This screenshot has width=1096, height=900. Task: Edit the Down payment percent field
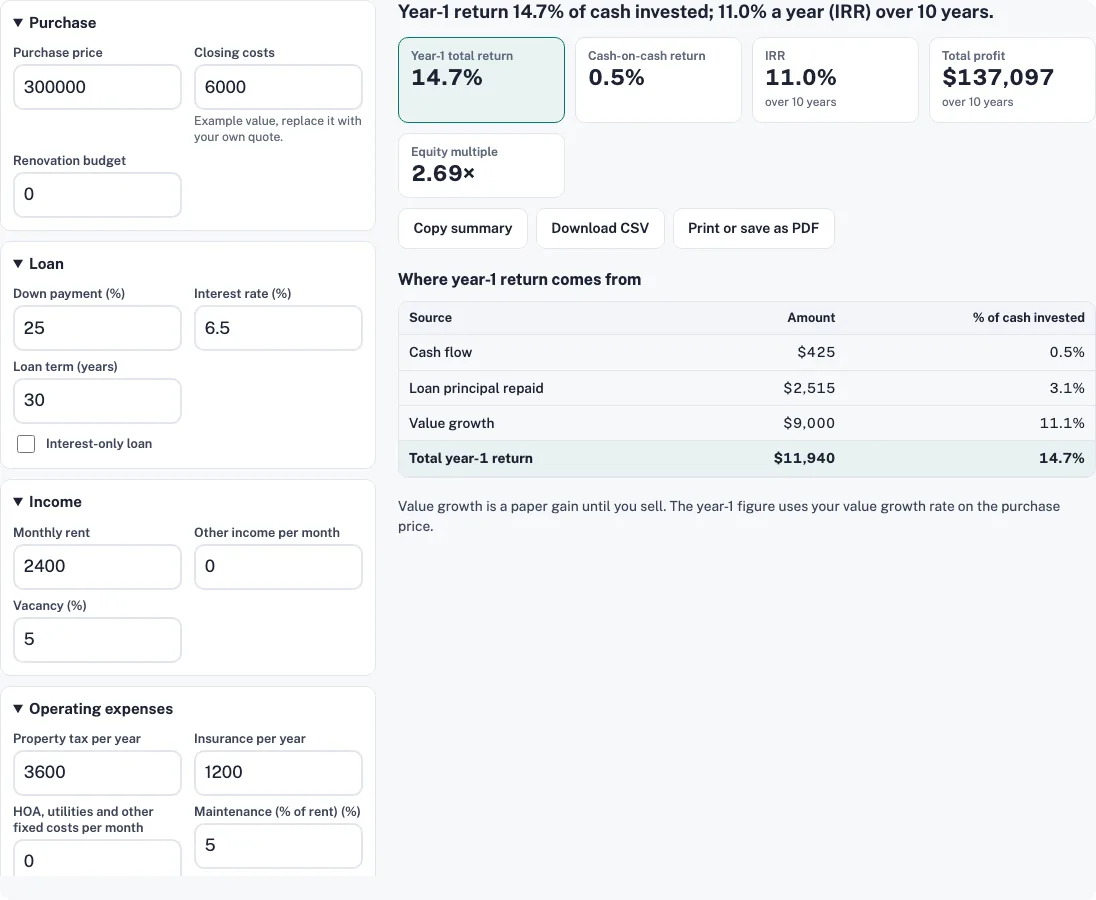click(97, 328)
